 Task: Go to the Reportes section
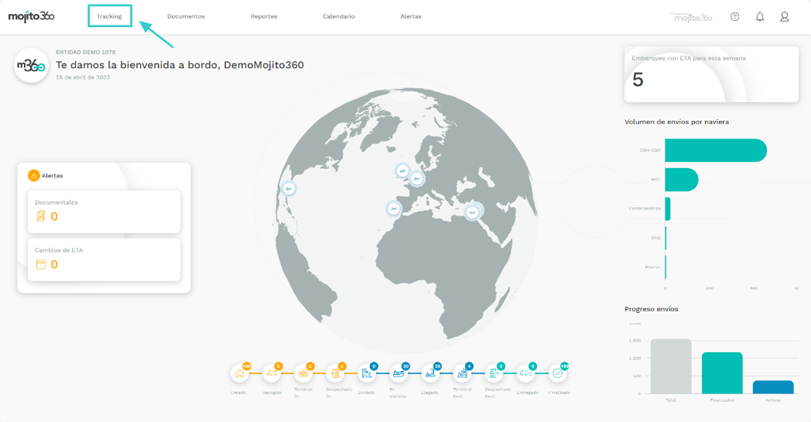[x=264, y=17]
